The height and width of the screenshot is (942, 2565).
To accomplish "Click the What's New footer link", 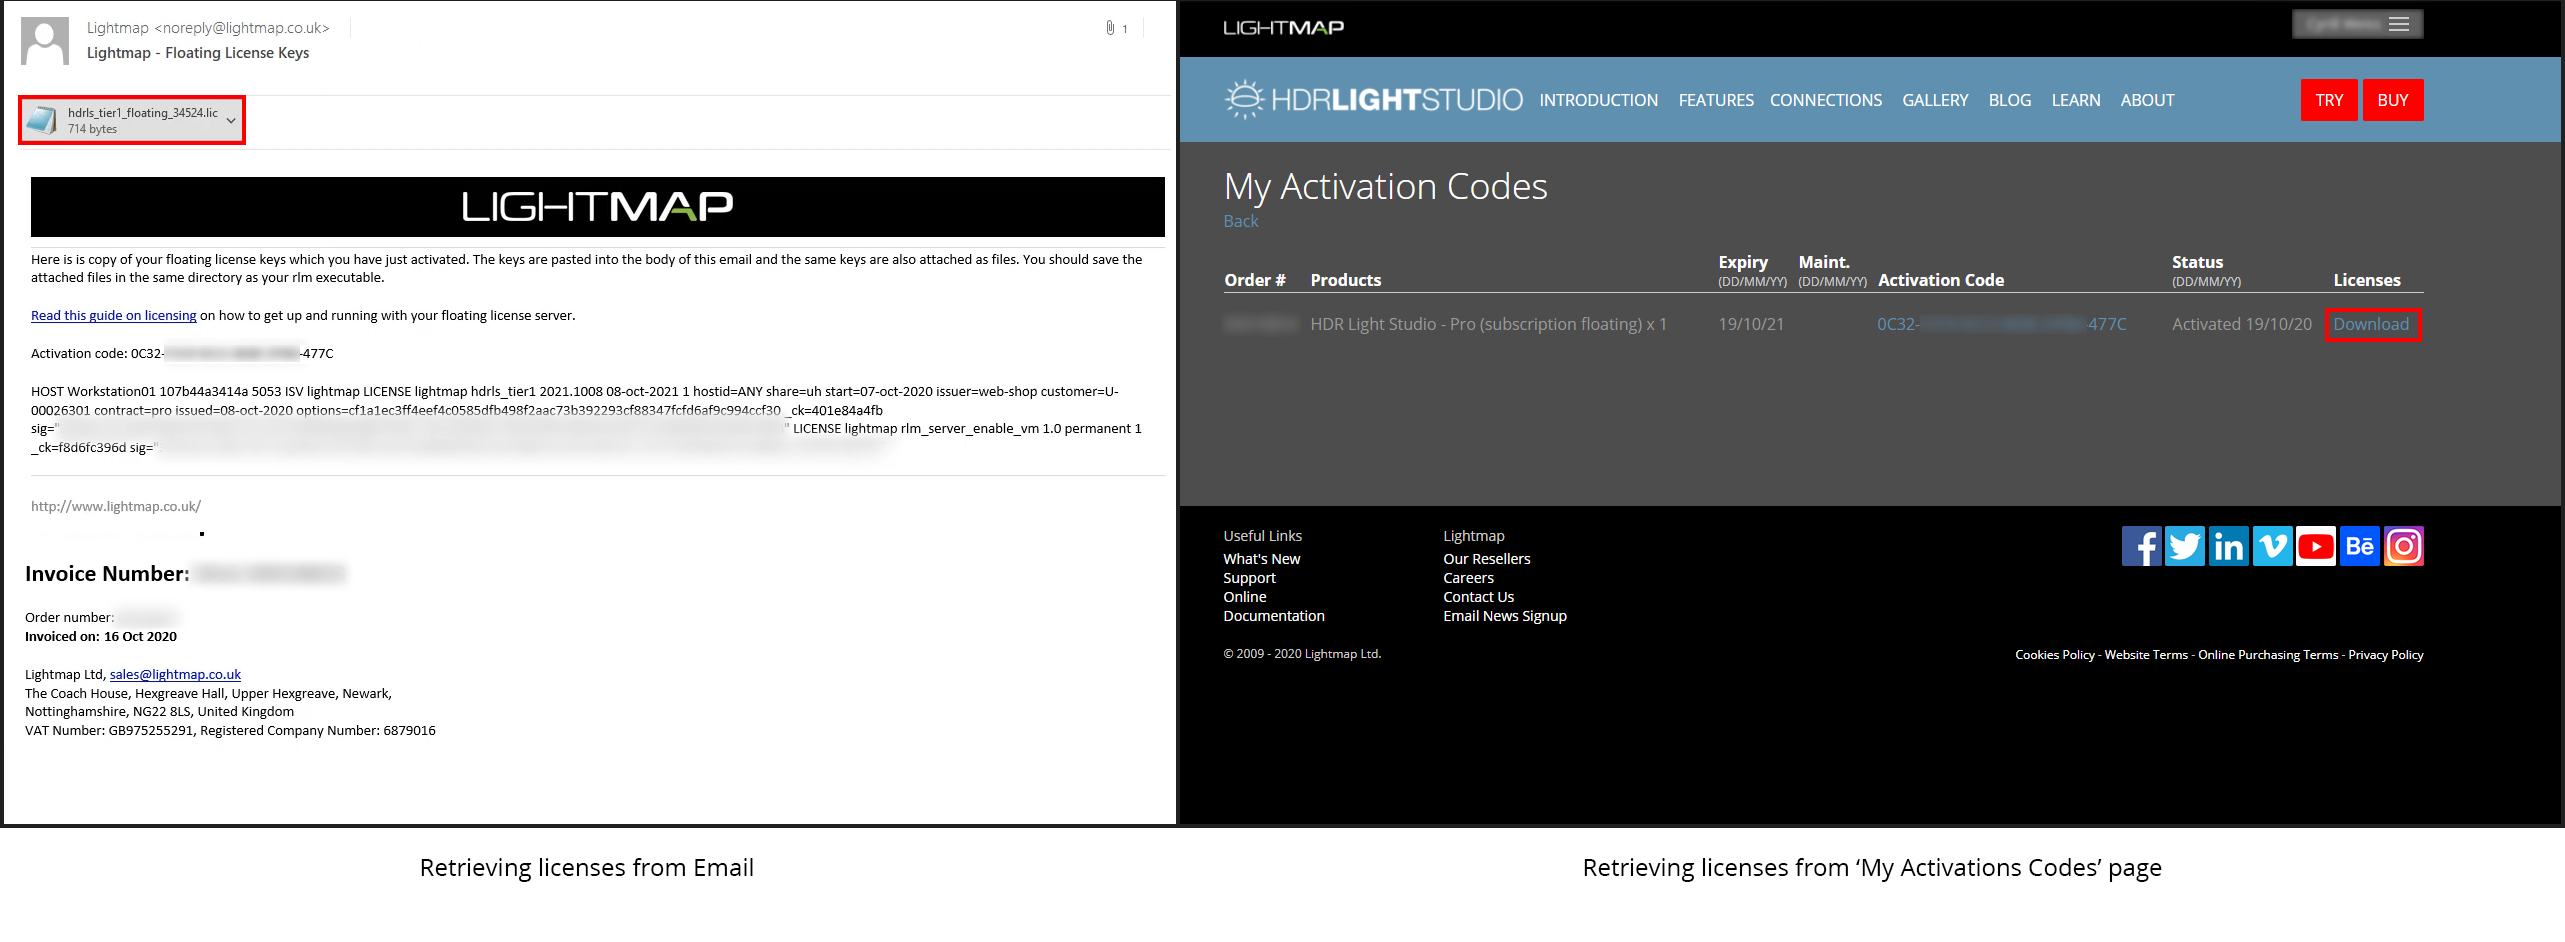I will coord(1262,559).
